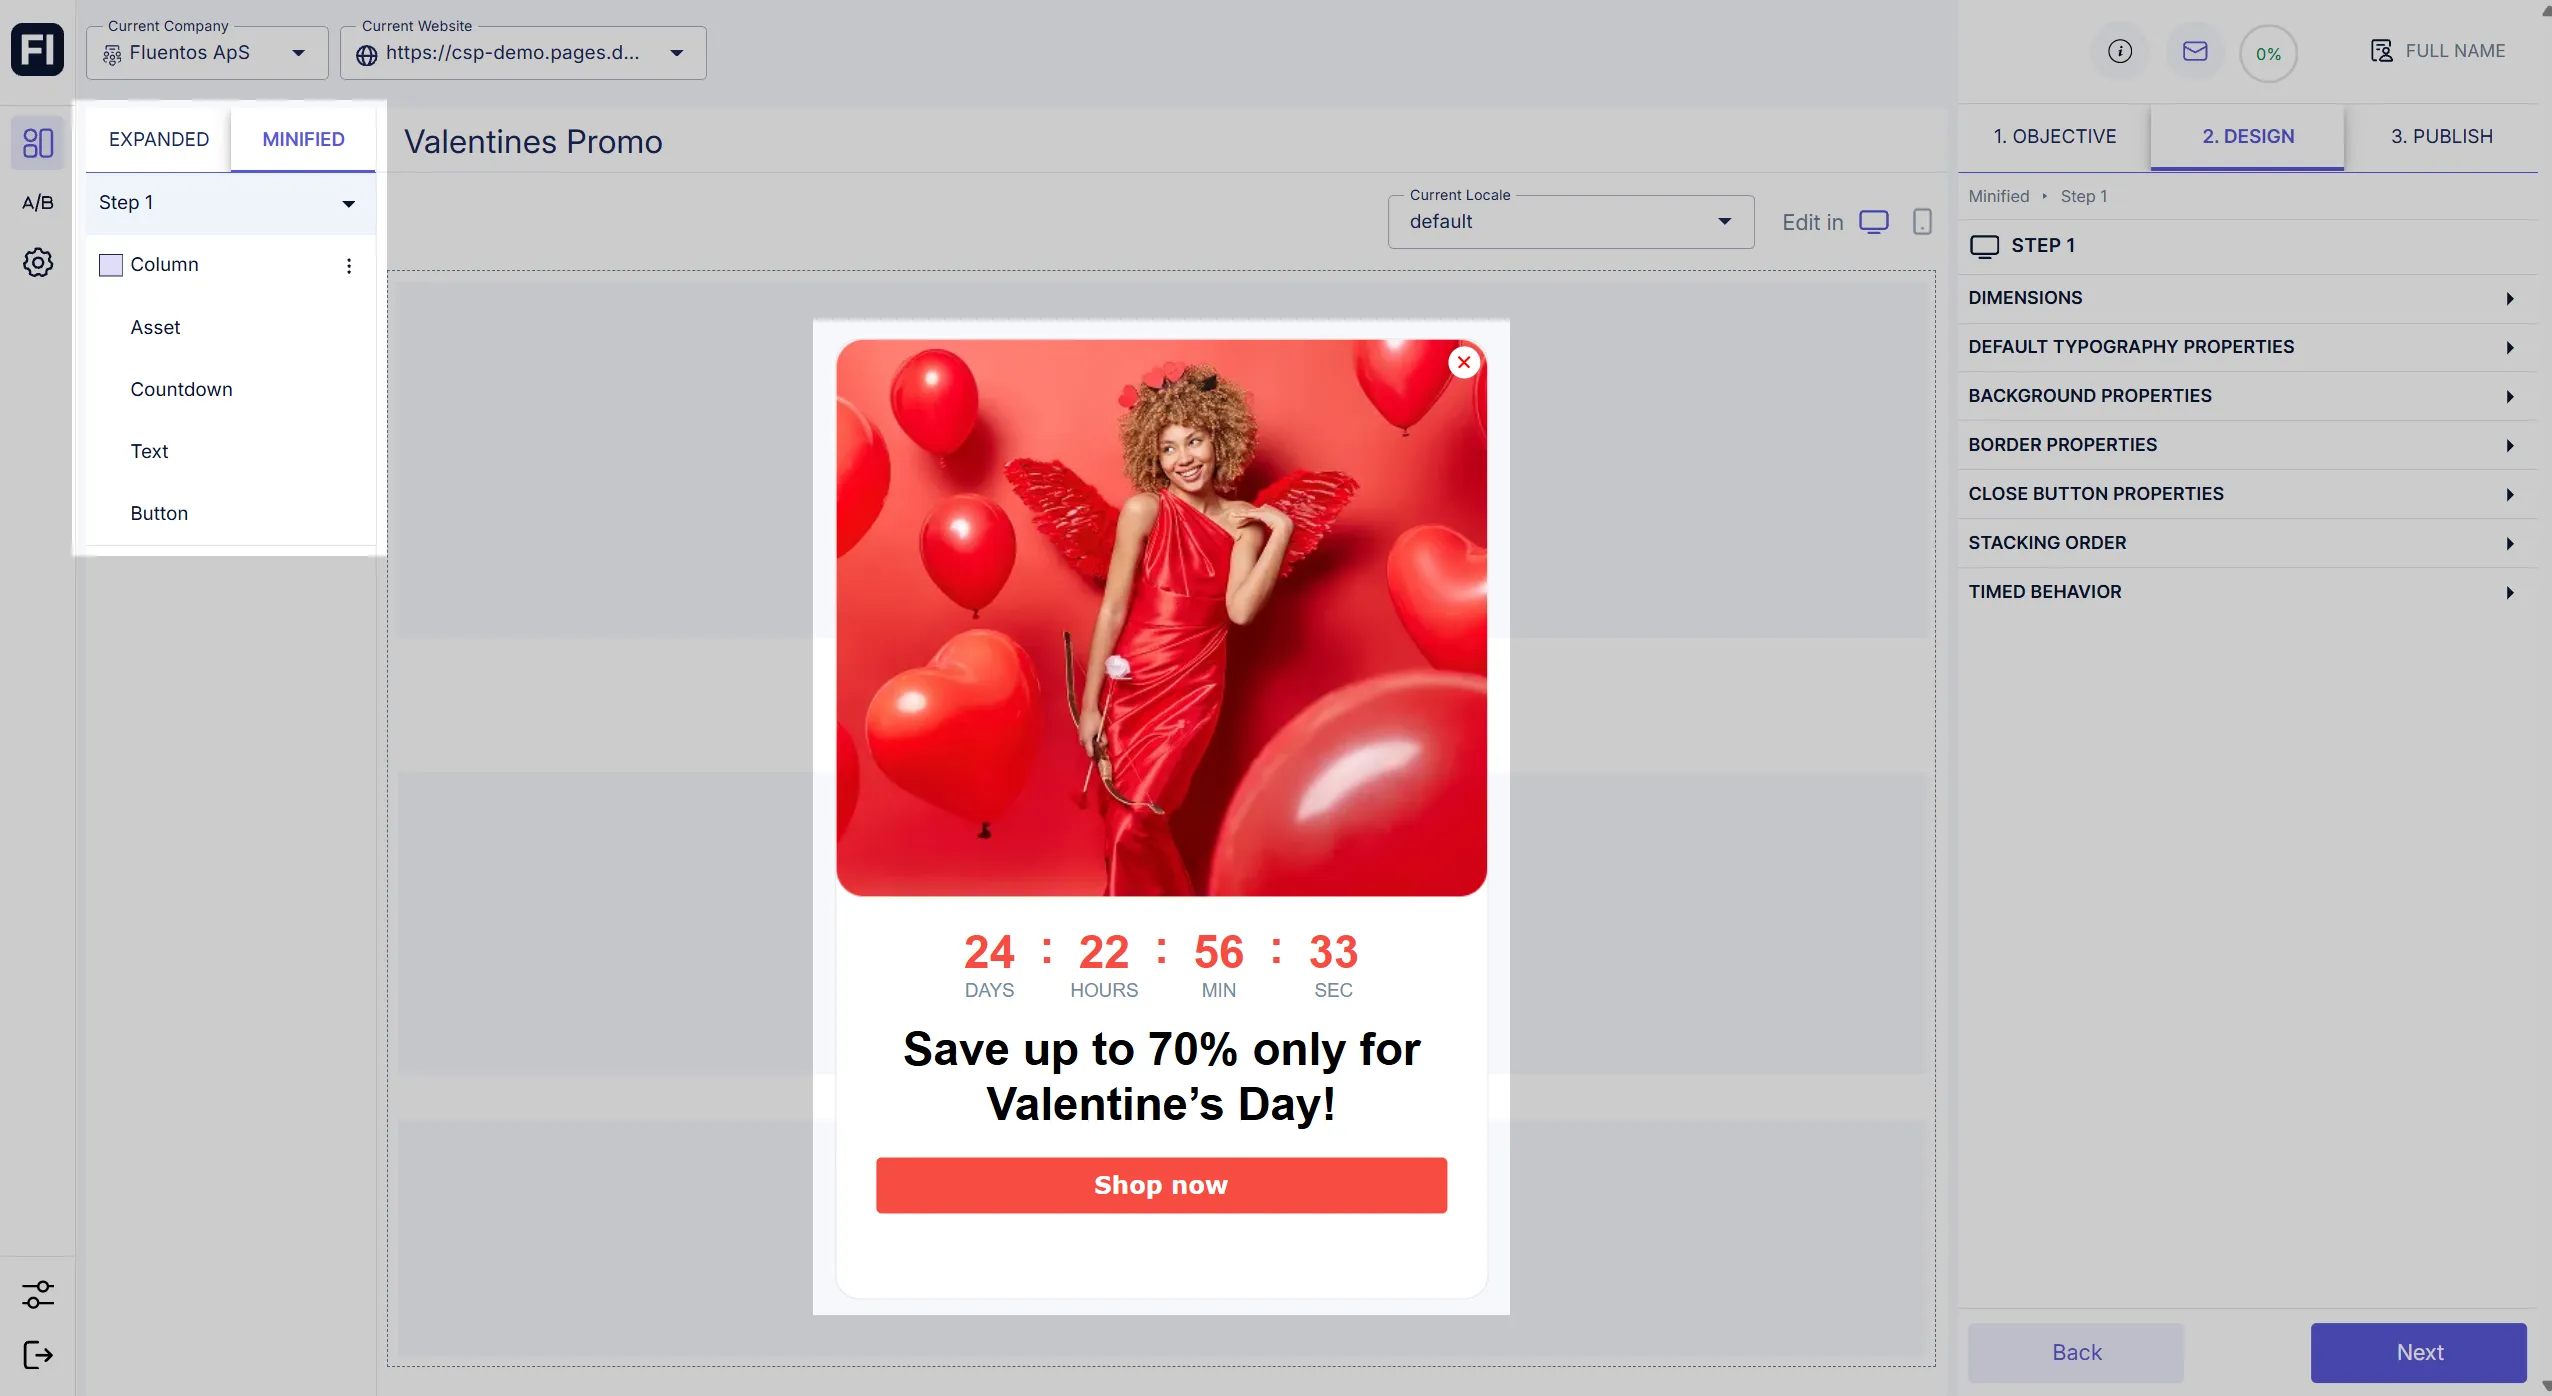The height and width of the screenshot is (1396, 2552).
Task: Select the Countdown element in tree
Action: pyautogui.click(x=181, y=389)
